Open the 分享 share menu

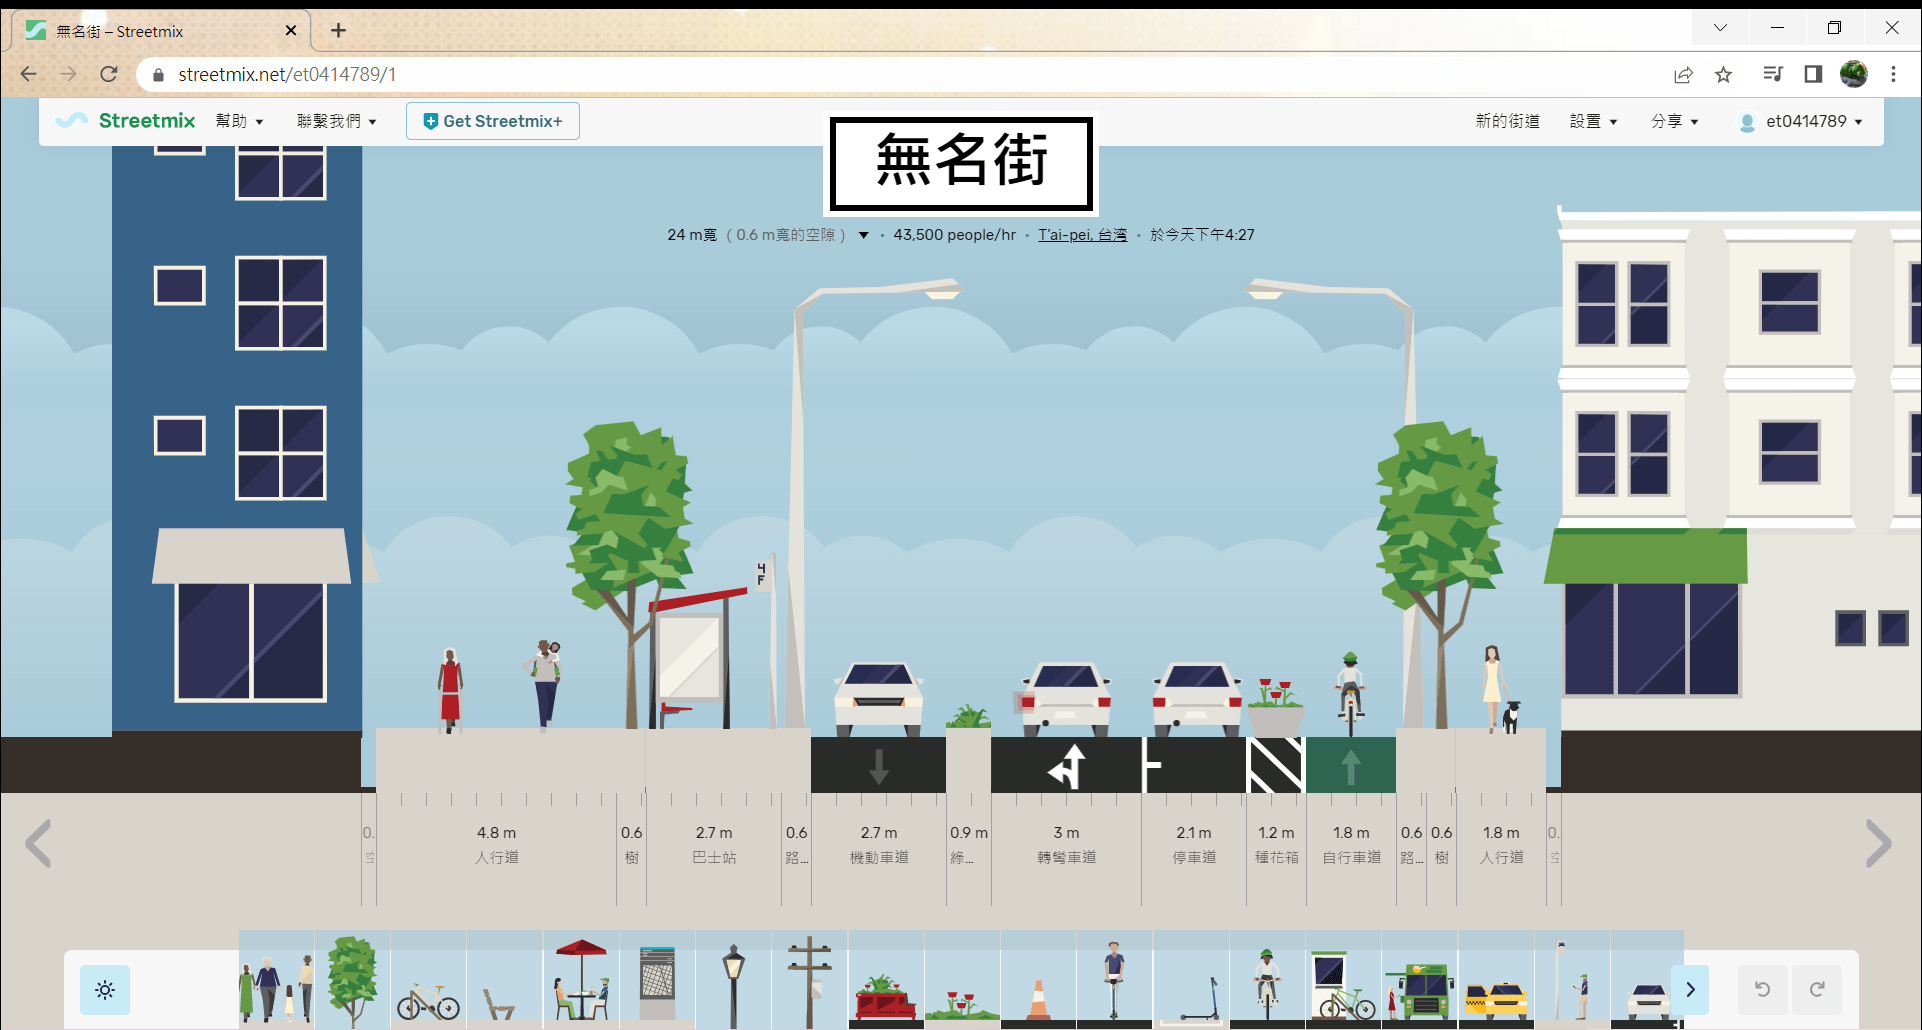[x=1675, y=121]
